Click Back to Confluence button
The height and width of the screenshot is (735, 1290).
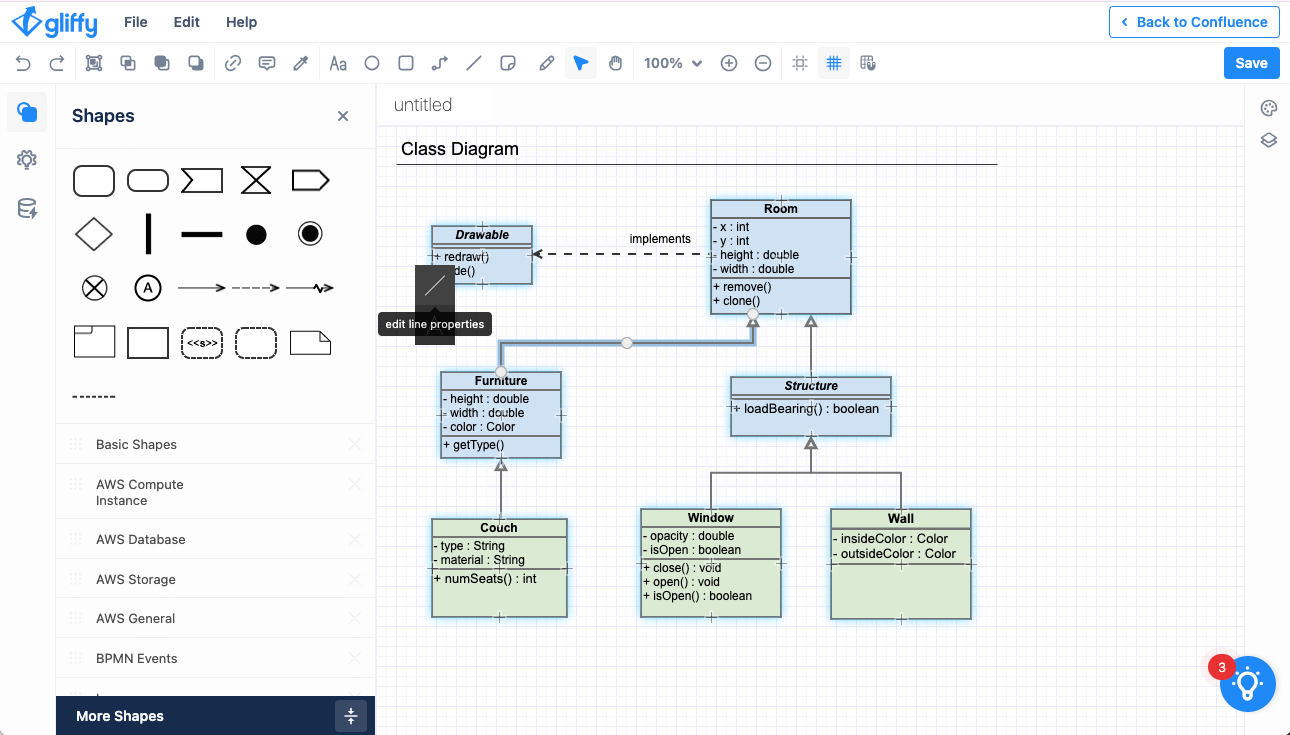coord(1193,22)
